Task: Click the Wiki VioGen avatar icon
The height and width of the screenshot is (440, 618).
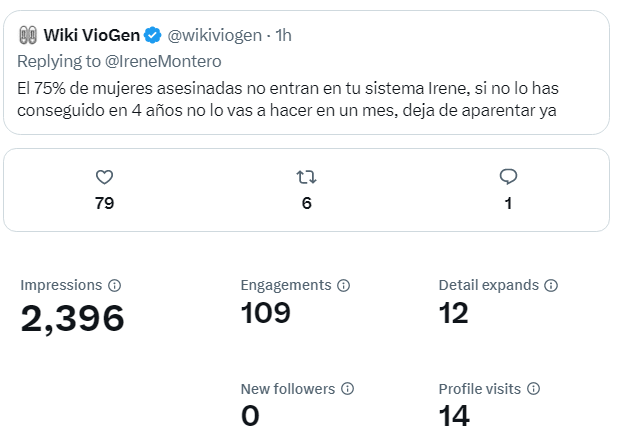Action: [27, 36]
